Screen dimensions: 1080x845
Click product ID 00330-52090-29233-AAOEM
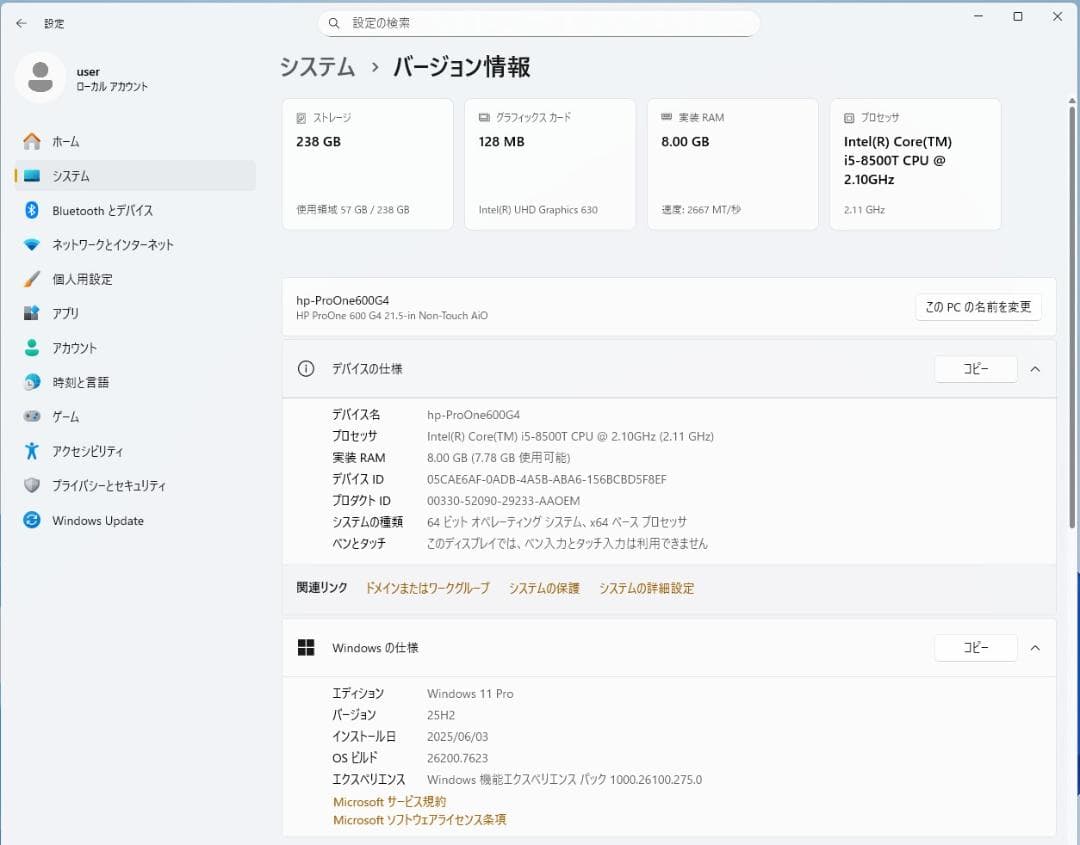(503, 501)
